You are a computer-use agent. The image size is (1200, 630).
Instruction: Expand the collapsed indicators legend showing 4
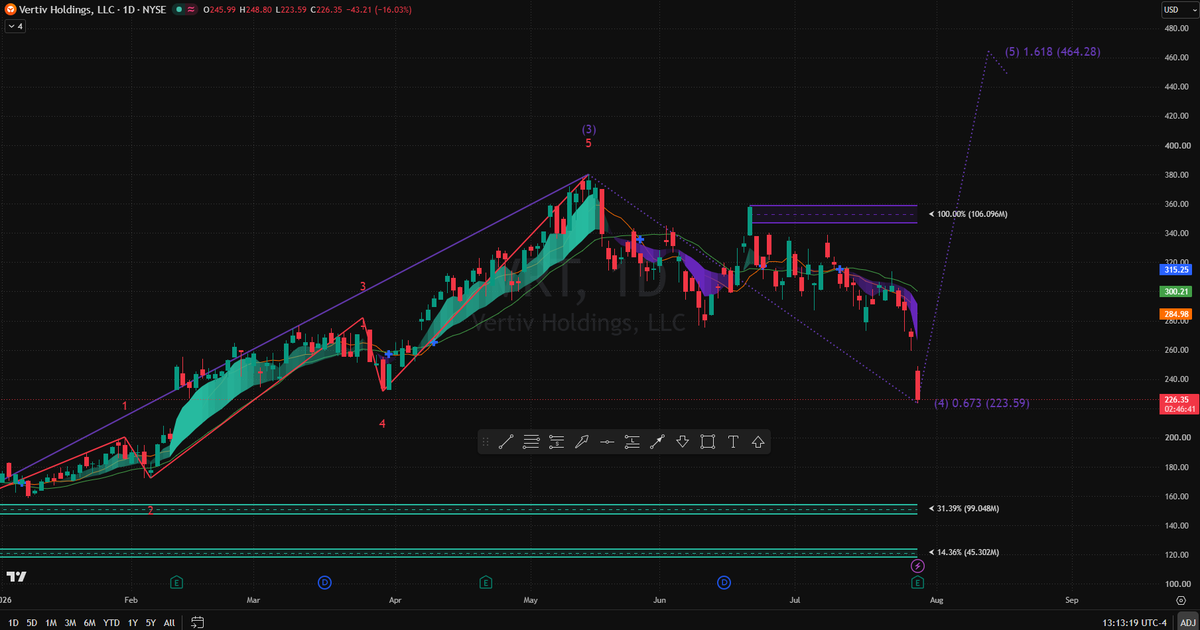click(14, 26)
